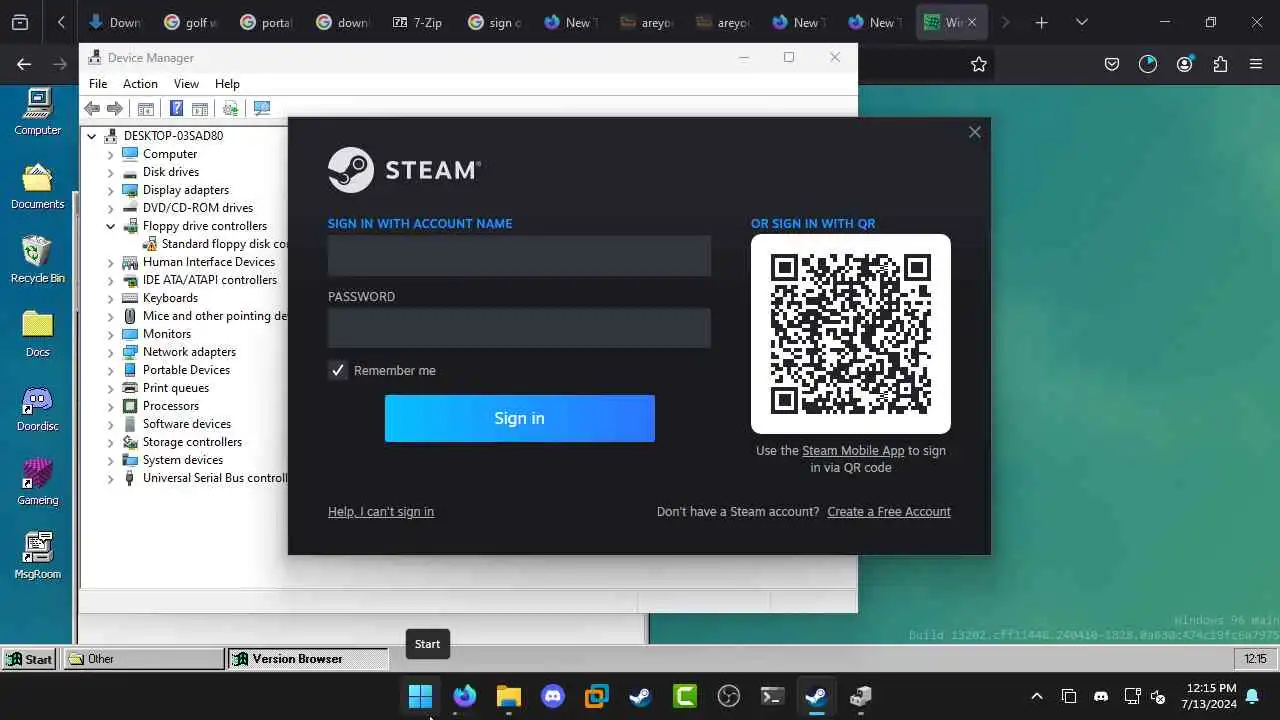Click the Create a Free Account link
This screenshot has height=720, width=1280.
point(889,511)
